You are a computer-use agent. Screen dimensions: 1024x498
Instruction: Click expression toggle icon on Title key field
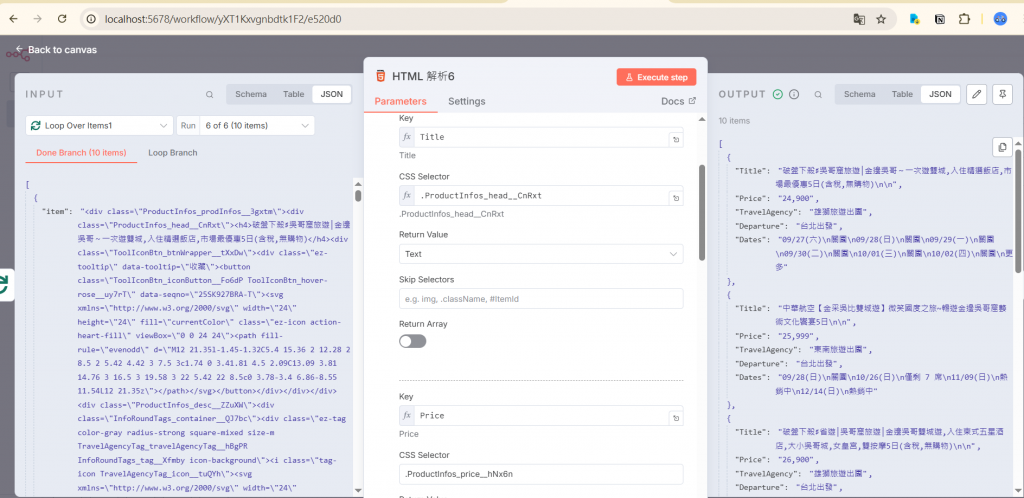click(676, 139)
